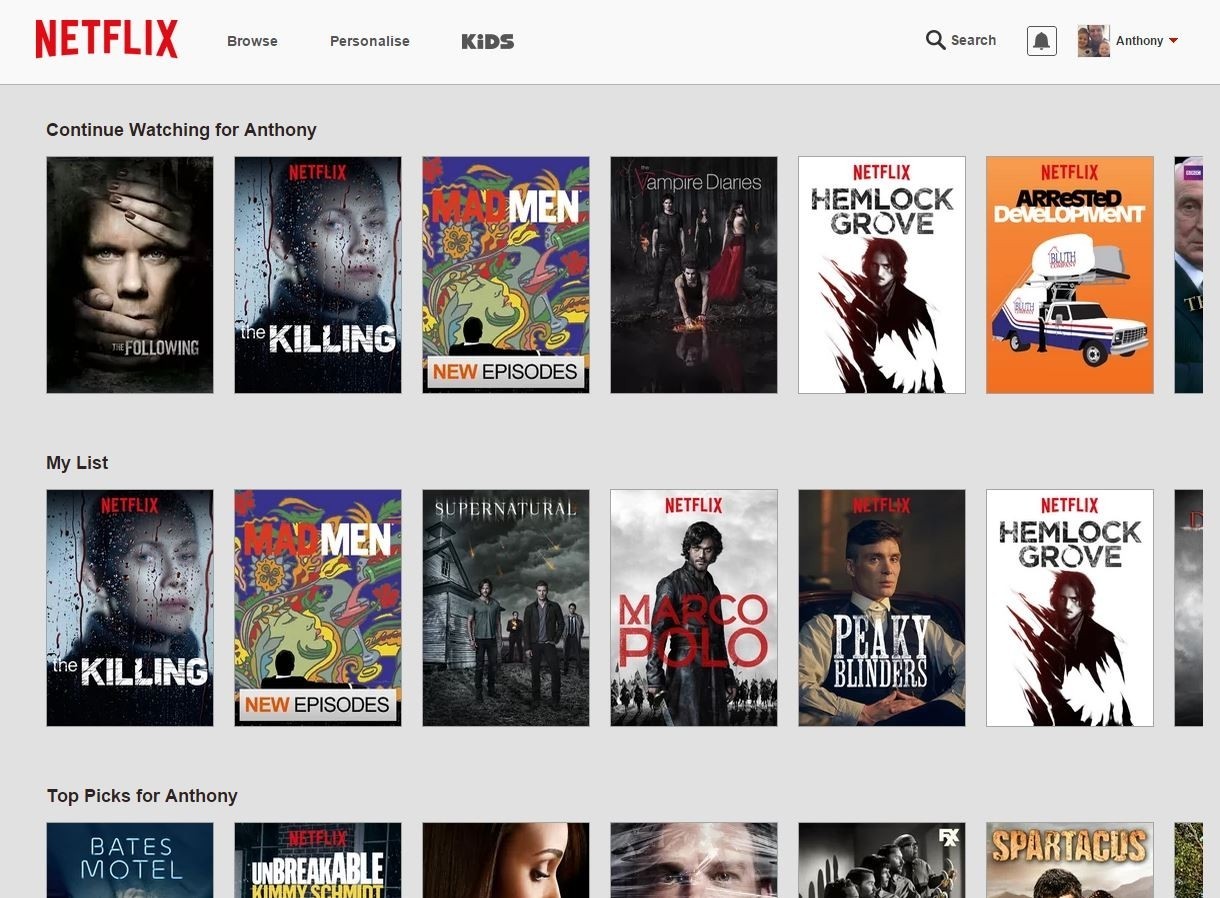Open Marco Polo in My List
The height and width of the screenshot is (898, 1220).
click(x=694, y=608)
